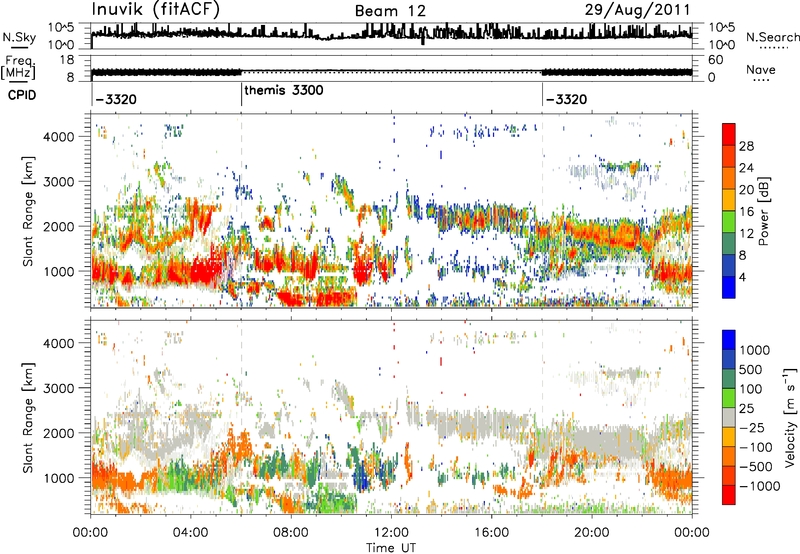Click the '-1000' tick on velocity color bar

click(x=760, y=486)
